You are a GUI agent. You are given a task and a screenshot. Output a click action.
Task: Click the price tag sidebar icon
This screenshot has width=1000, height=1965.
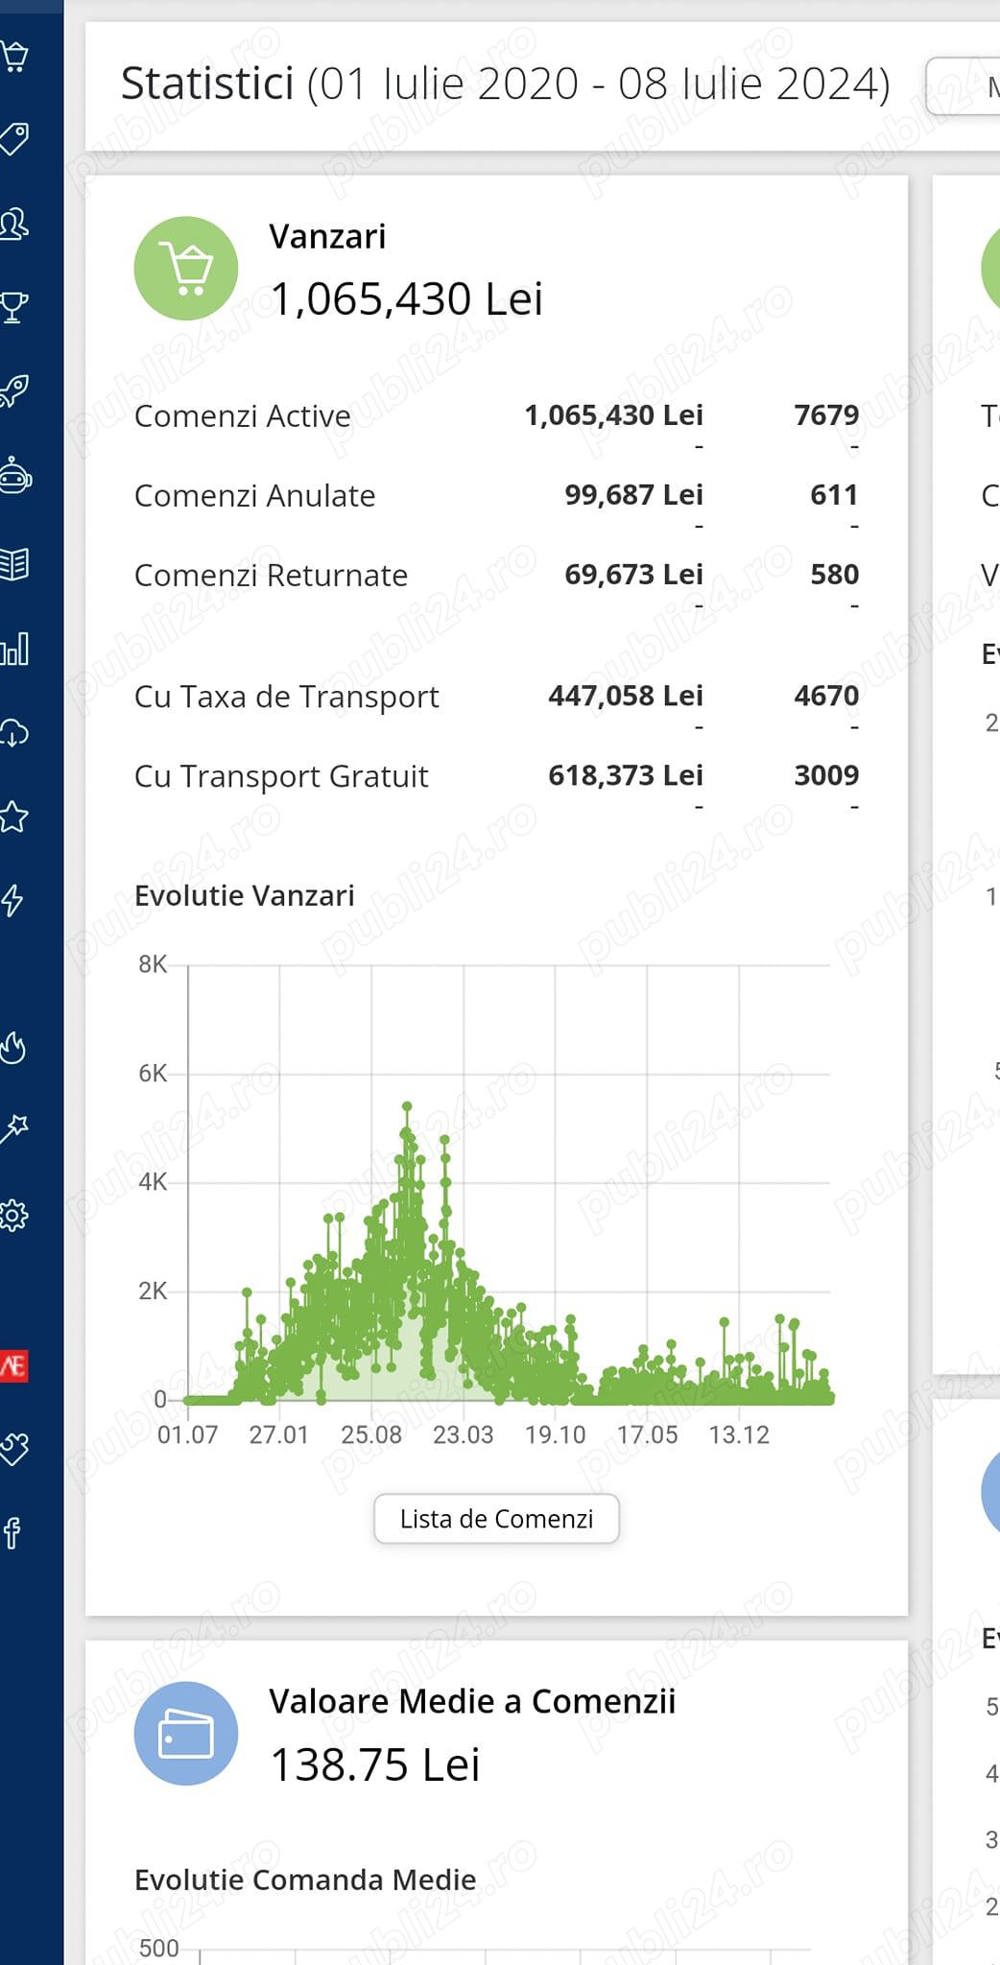(x=14, y=139)
